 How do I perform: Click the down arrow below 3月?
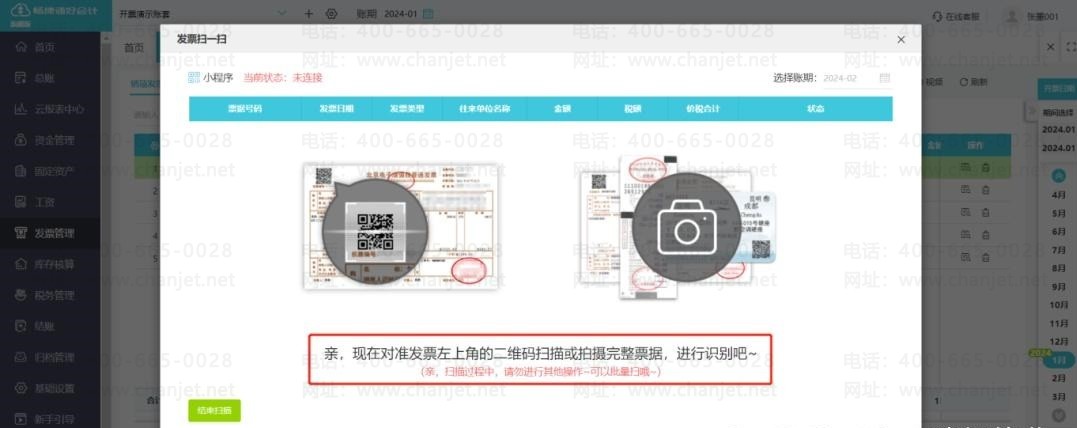(x=1058, y=415)
